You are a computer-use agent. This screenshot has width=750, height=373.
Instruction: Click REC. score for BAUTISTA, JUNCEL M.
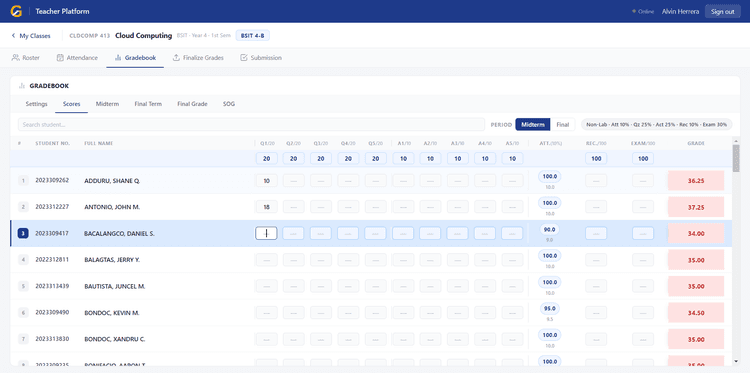[596, 286]
